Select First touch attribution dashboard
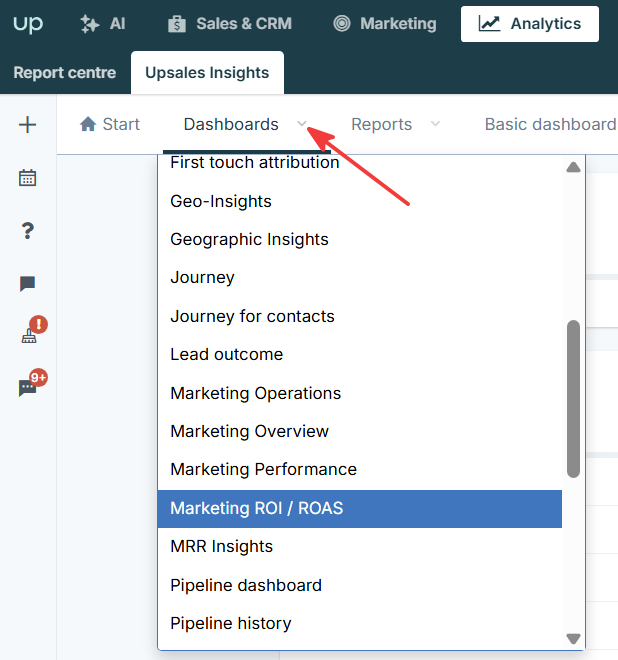Viewport: 618px width, 660px height. pos(360,163)
